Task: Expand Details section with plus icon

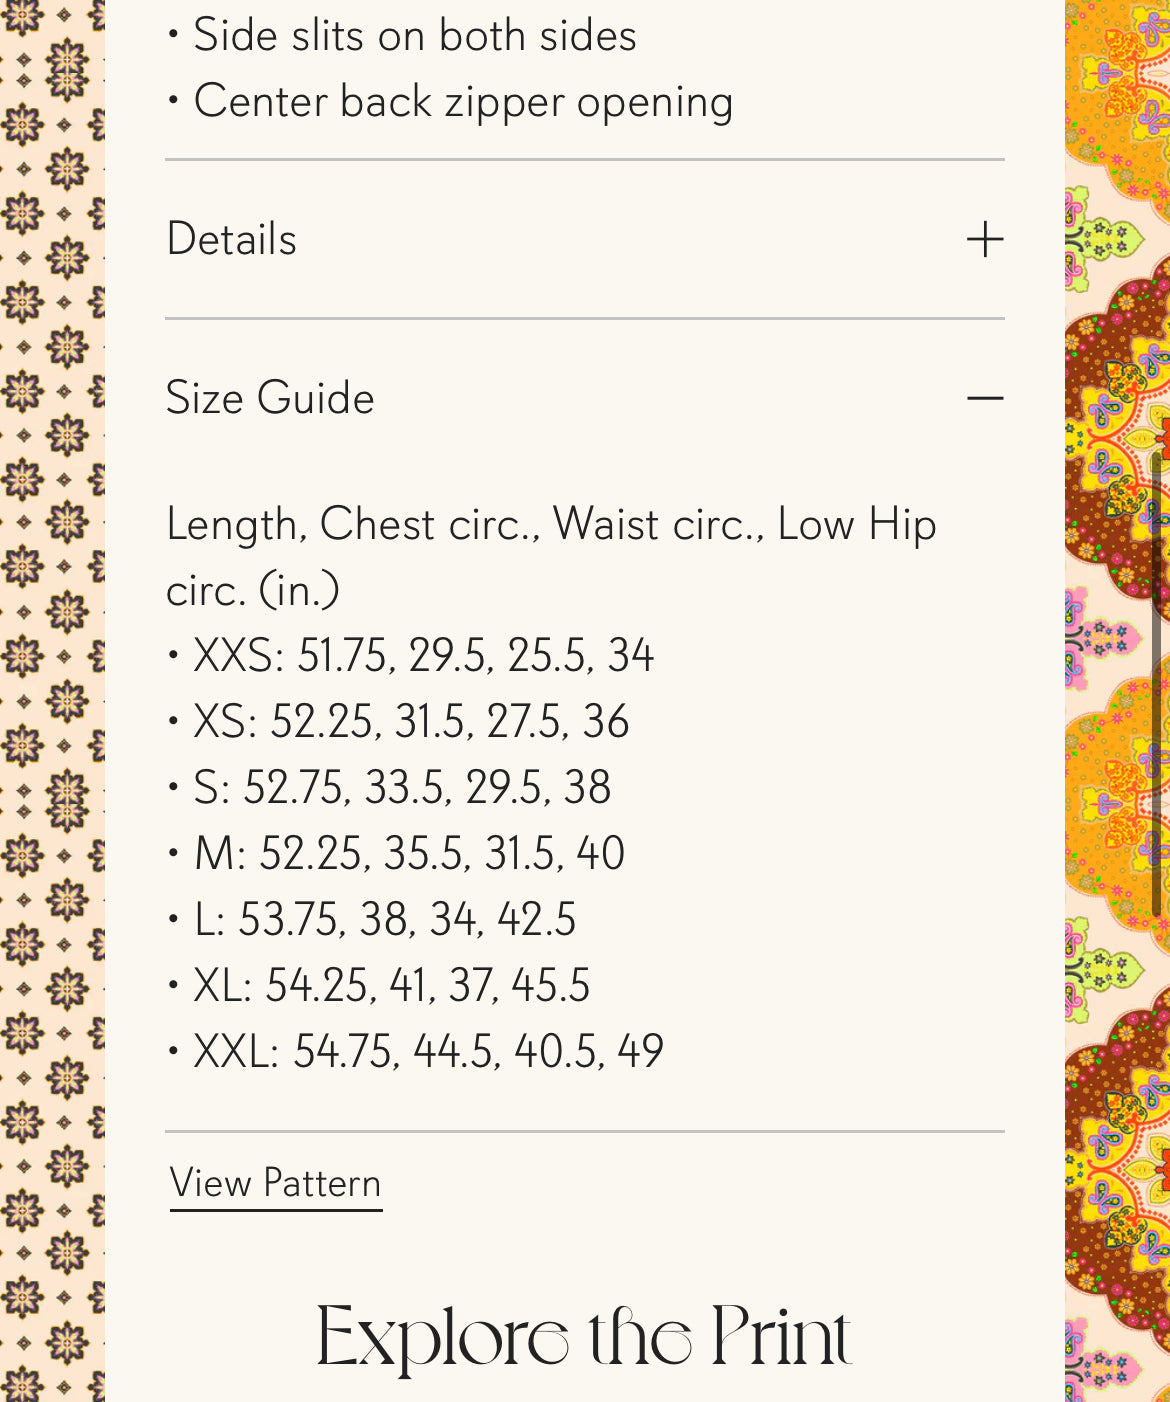Action: (985, 239)
